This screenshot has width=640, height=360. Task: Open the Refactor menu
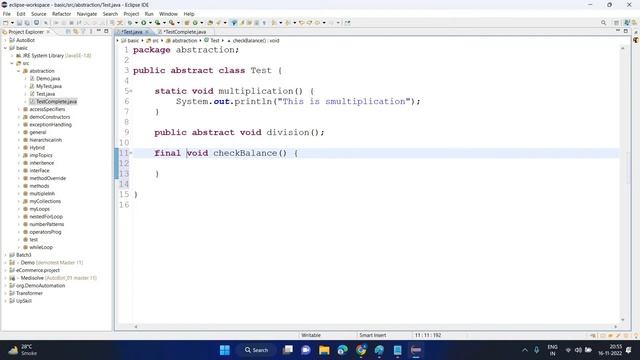[61, 14]
